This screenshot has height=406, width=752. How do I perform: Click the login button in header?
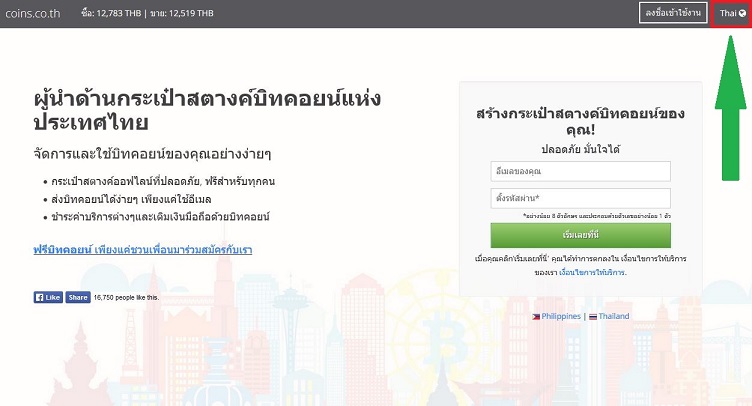[673, 13]
